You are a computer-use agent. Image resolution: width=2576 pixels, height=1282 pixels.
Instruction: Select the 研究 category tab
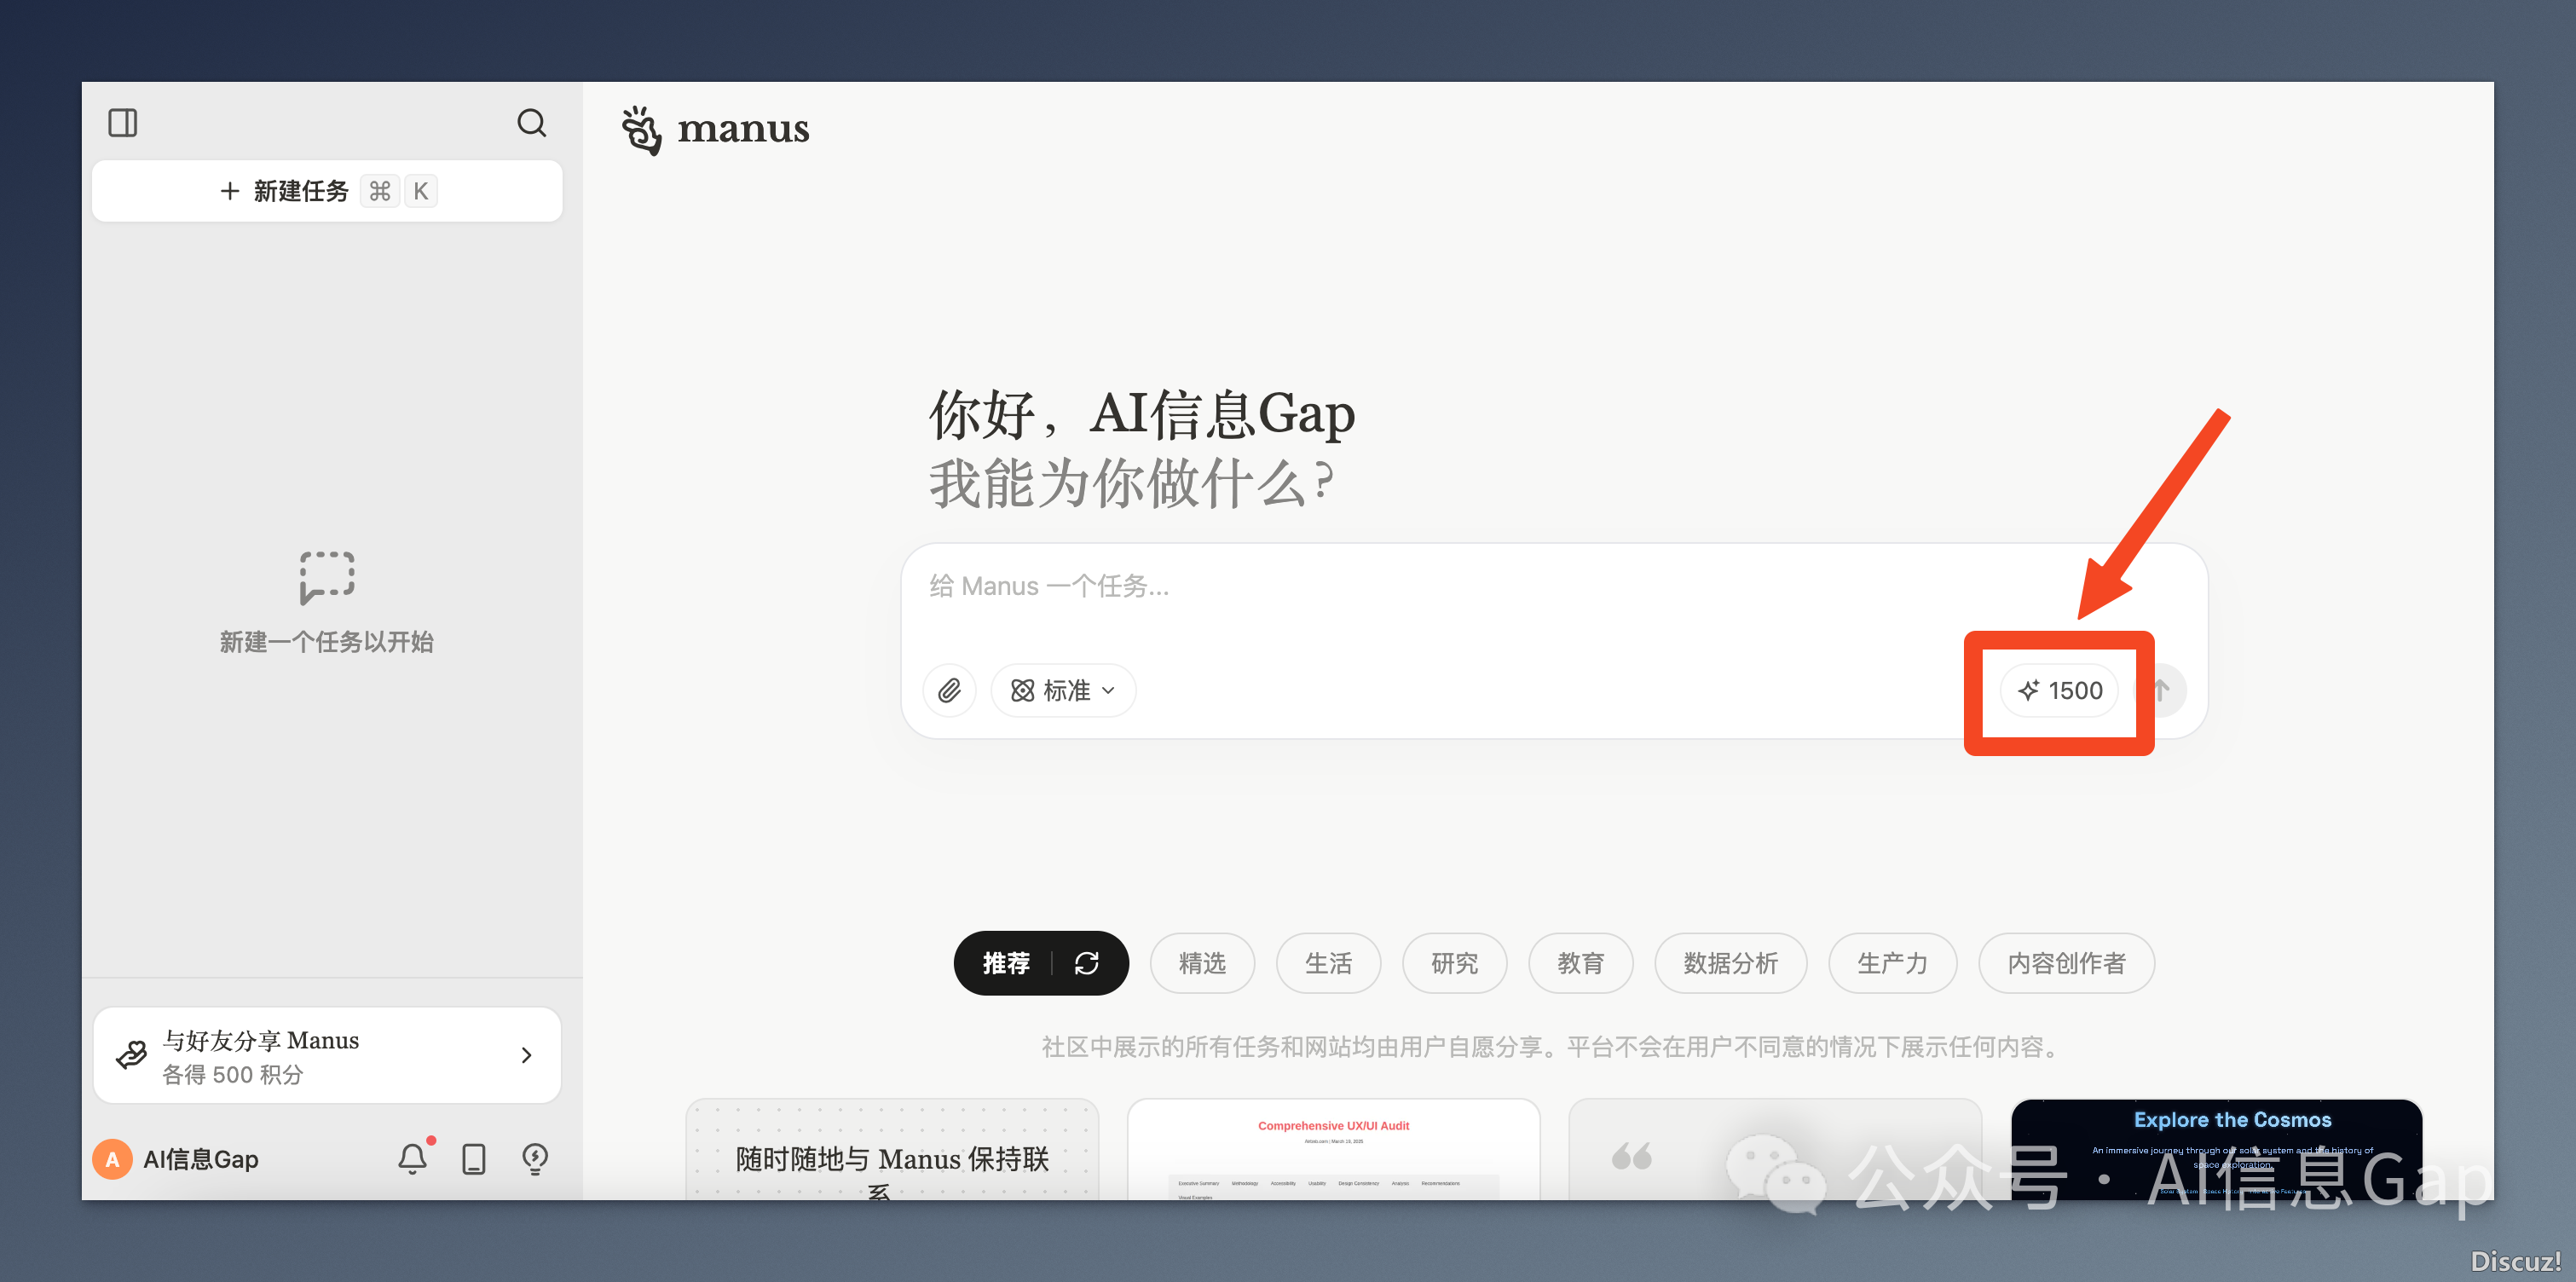1454,963
